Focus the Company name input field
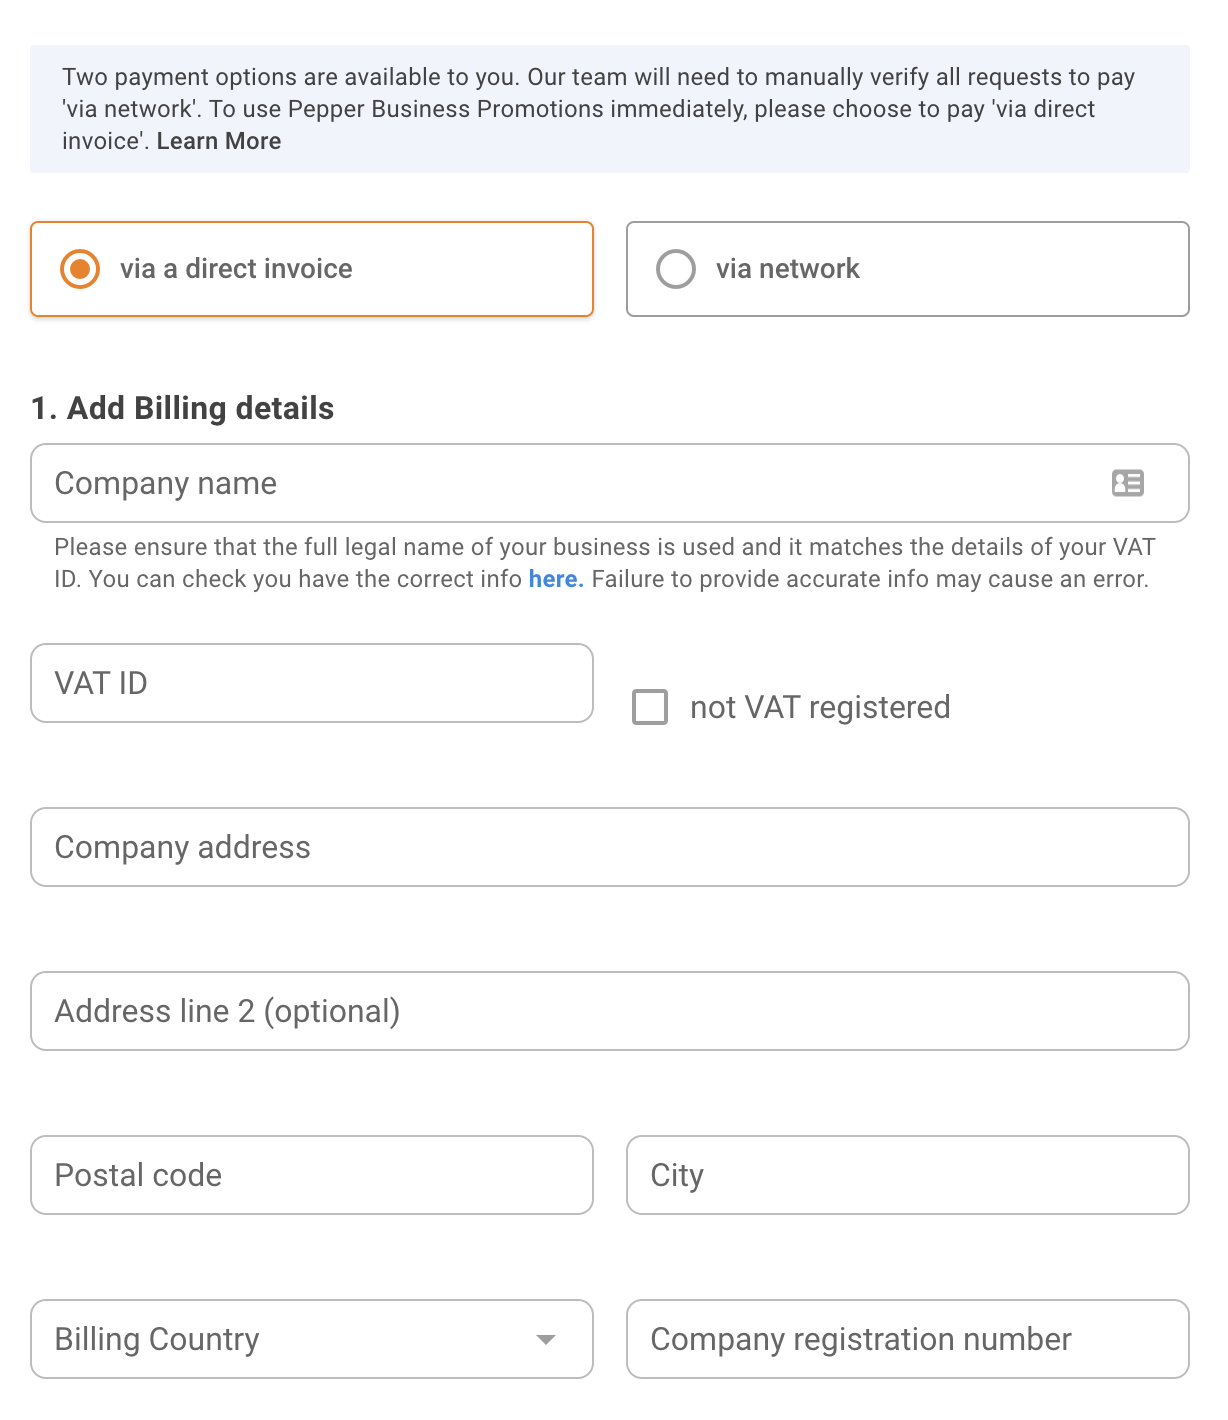Image resolution: width=1228 pixels, height=1420 pixels. [x=560, y=483]
